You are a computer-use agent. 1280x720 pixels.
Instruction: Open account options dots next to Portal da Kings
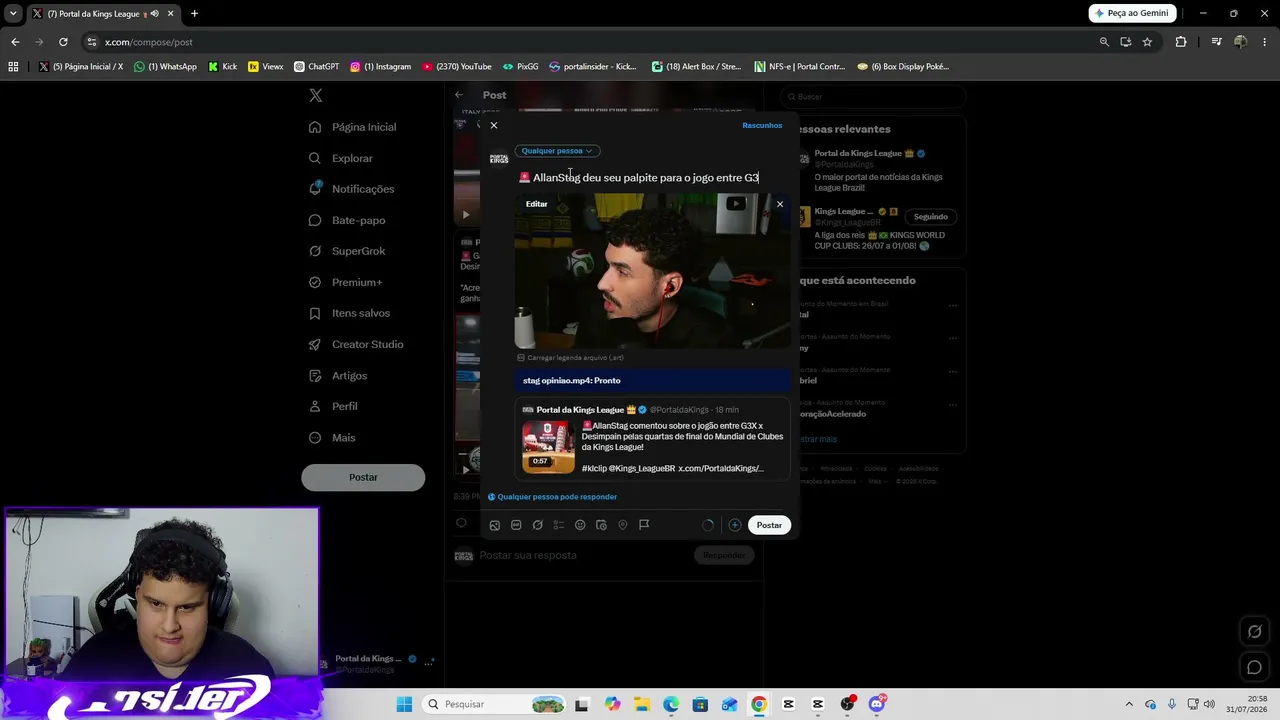429,662
